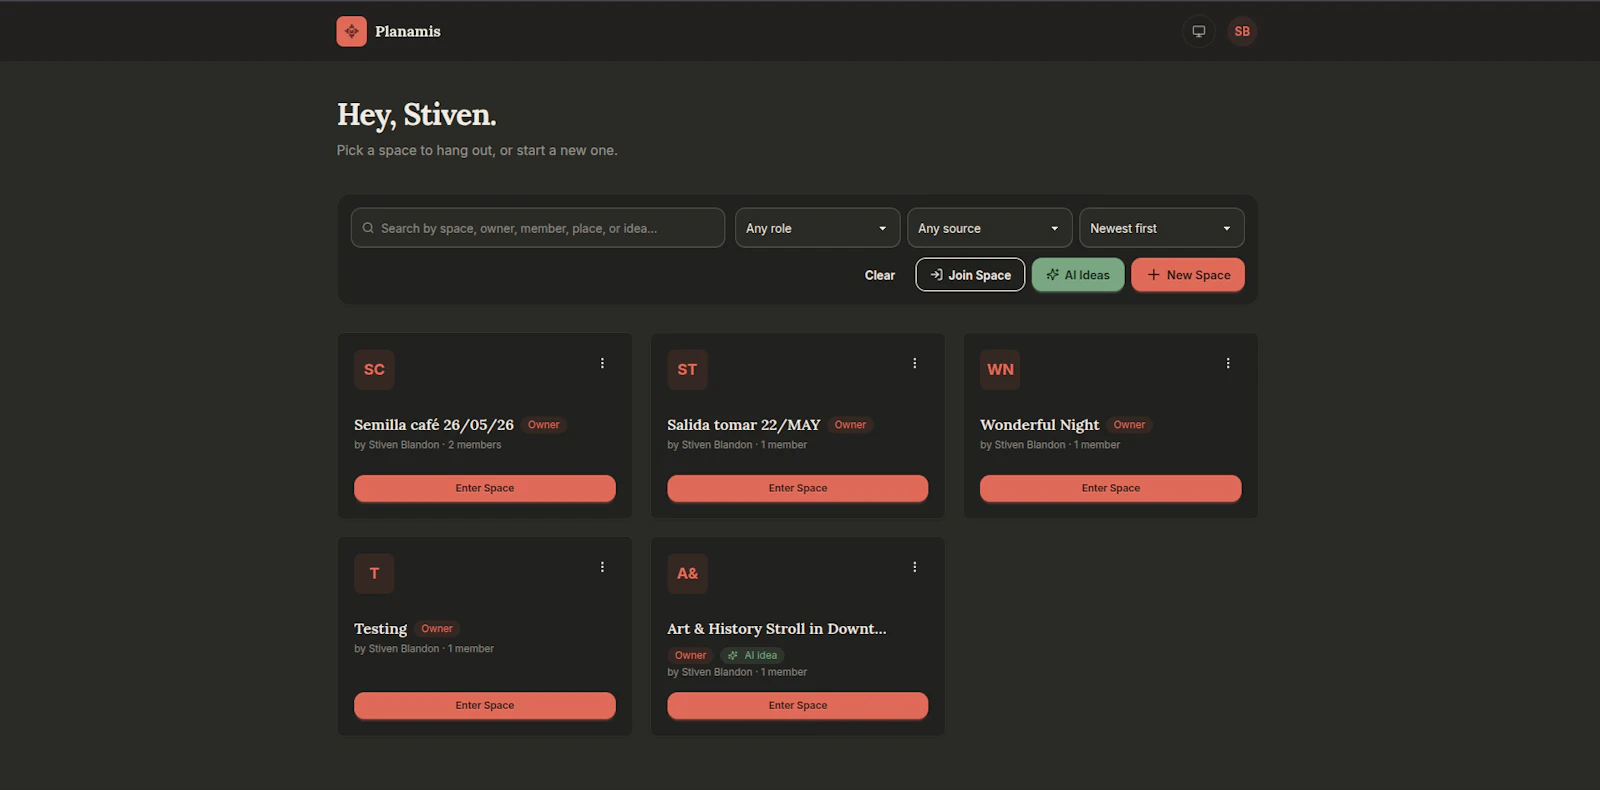Open options menu for Wonderful Night card
Viewport: 1600px width, 790px height.
[x=1228, y=363]
